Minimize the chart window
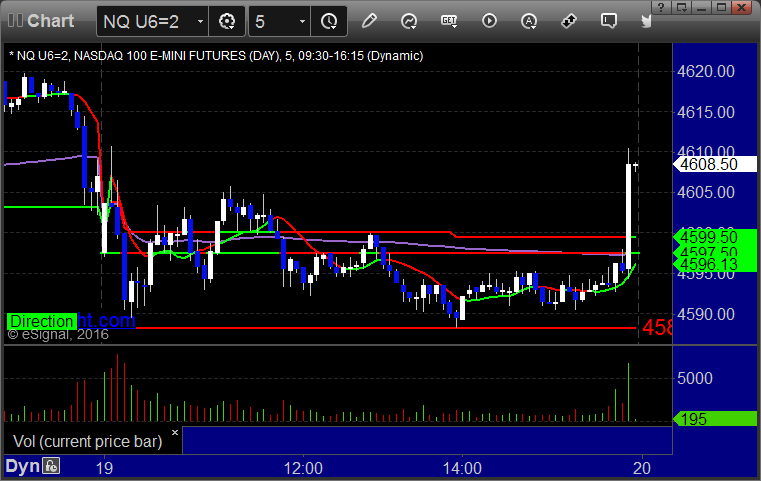 (701, 7)
